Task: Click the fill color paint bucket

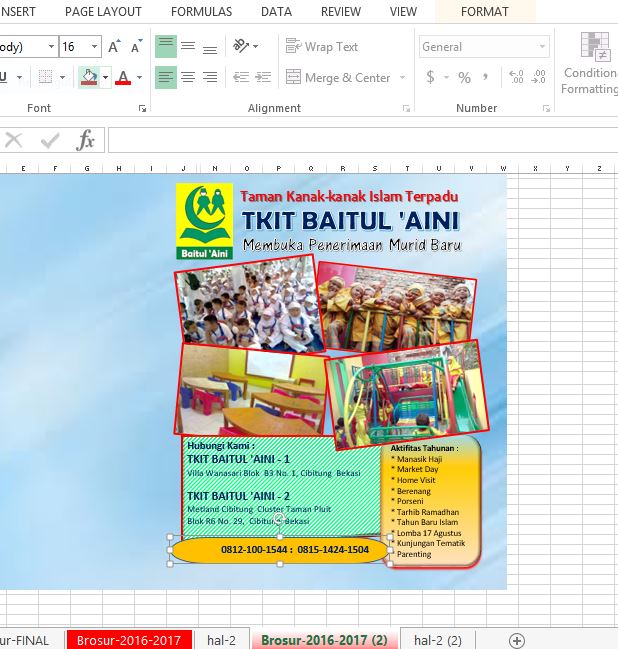Action: (89, 77)
